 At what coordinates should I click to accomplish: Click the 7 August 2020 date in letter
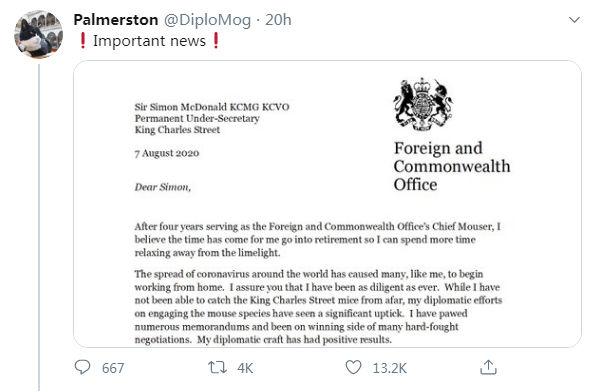click(167, 153)
